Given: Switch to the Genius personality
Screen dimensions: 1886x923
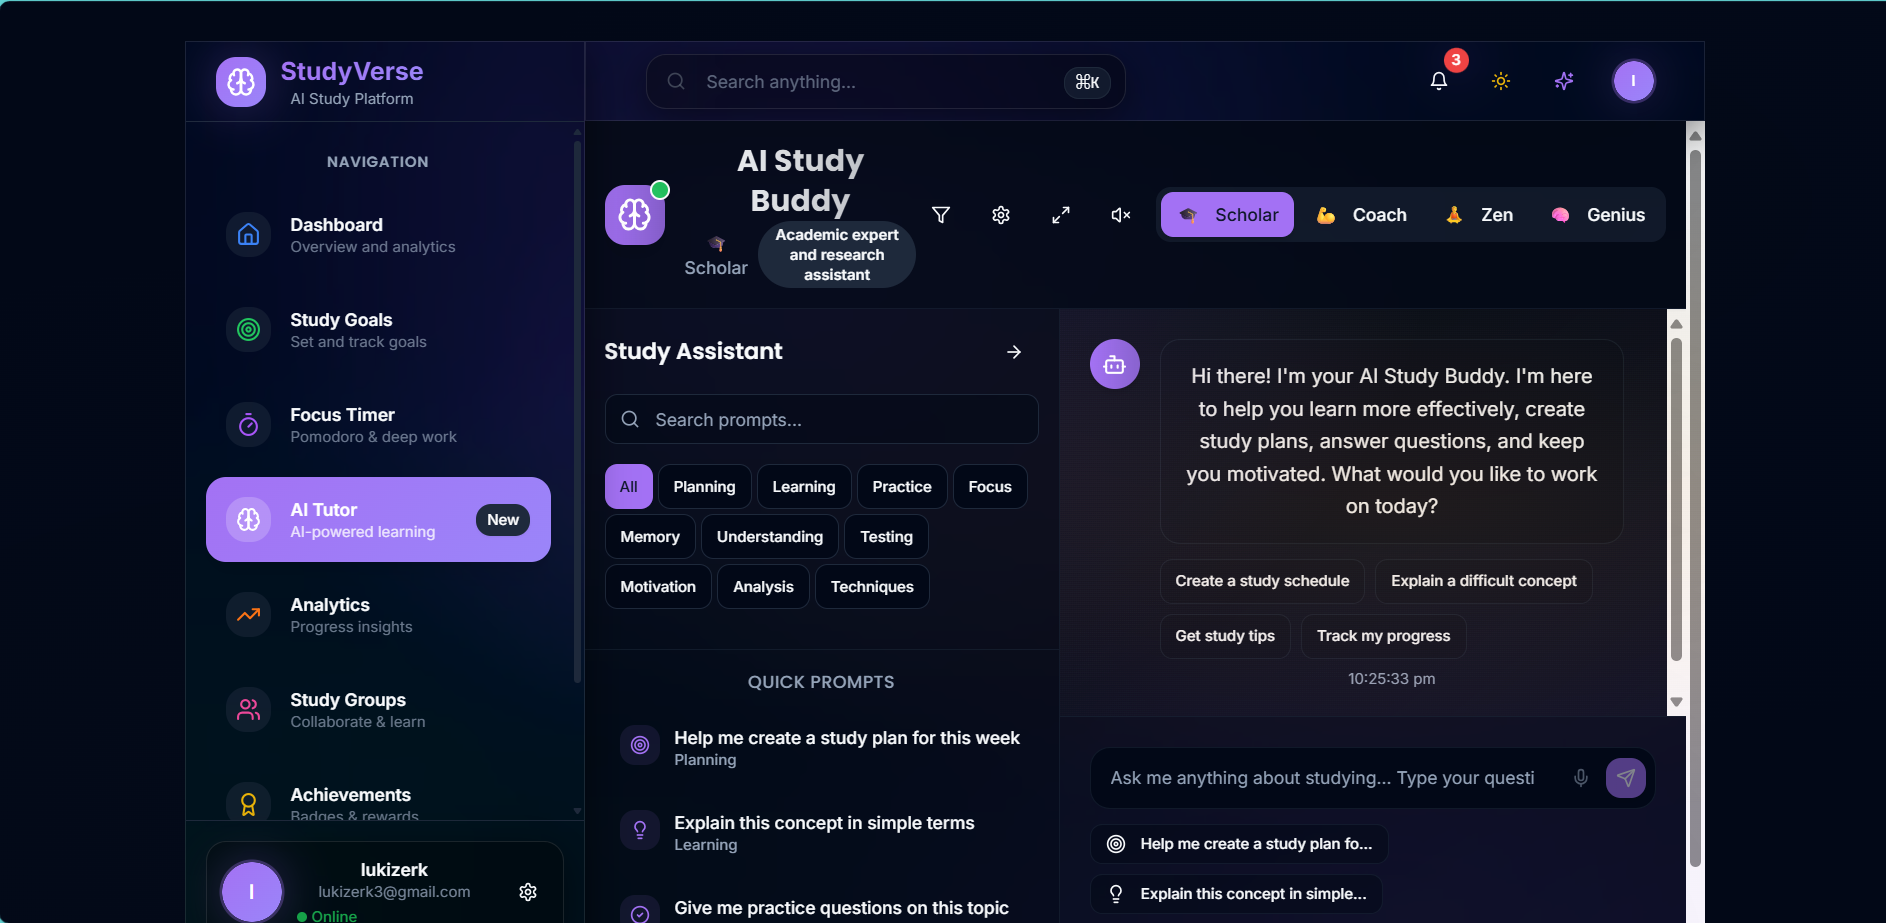Looking at the screenshot, I should [1598, 215].
